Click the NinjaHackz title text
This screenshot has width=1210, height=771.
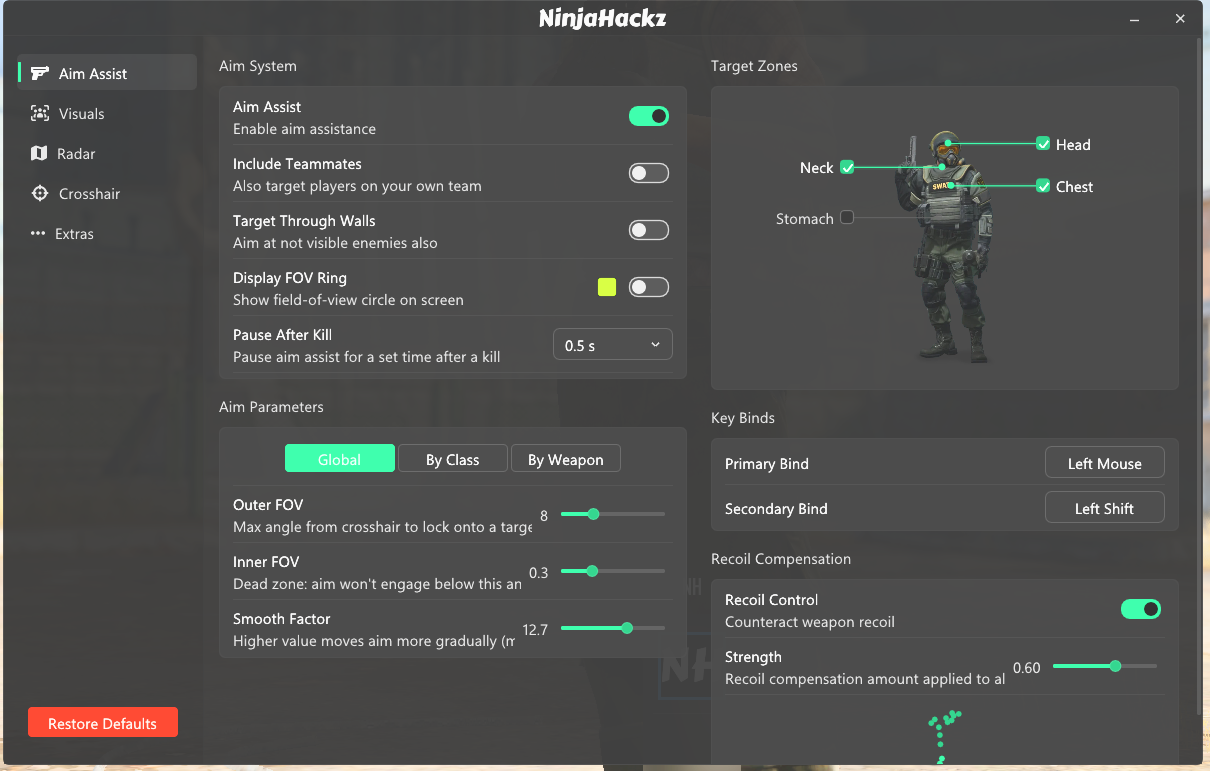pyautogui.click(x=603, y=18)
